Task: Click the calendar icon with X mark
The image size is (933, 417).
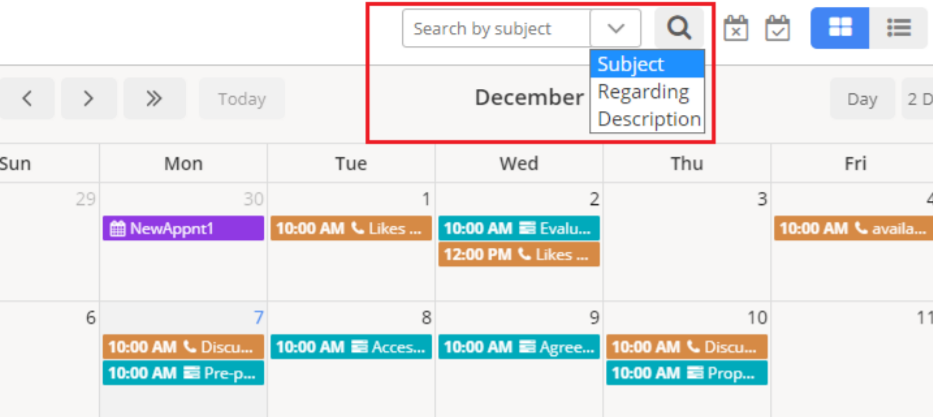Action: pyautogui.click(x=736, y=28)
